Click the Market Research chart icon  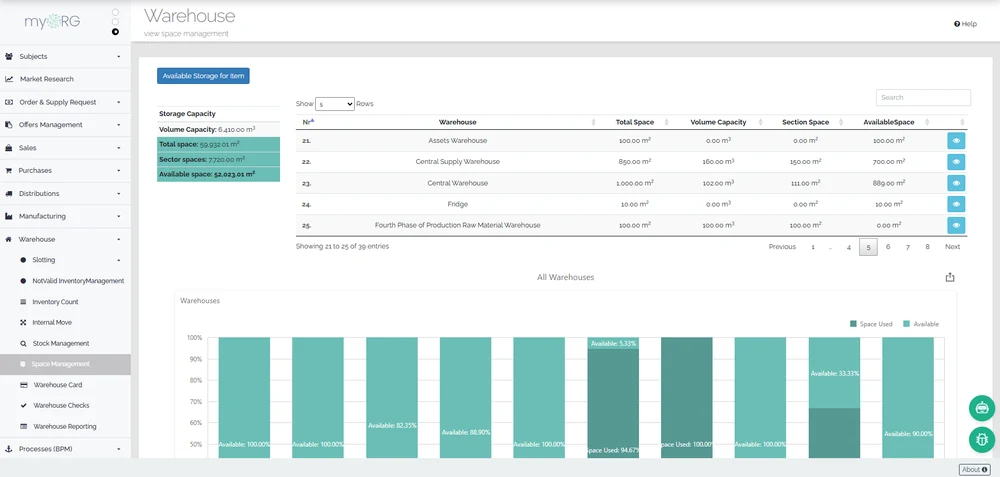(9, 79)
